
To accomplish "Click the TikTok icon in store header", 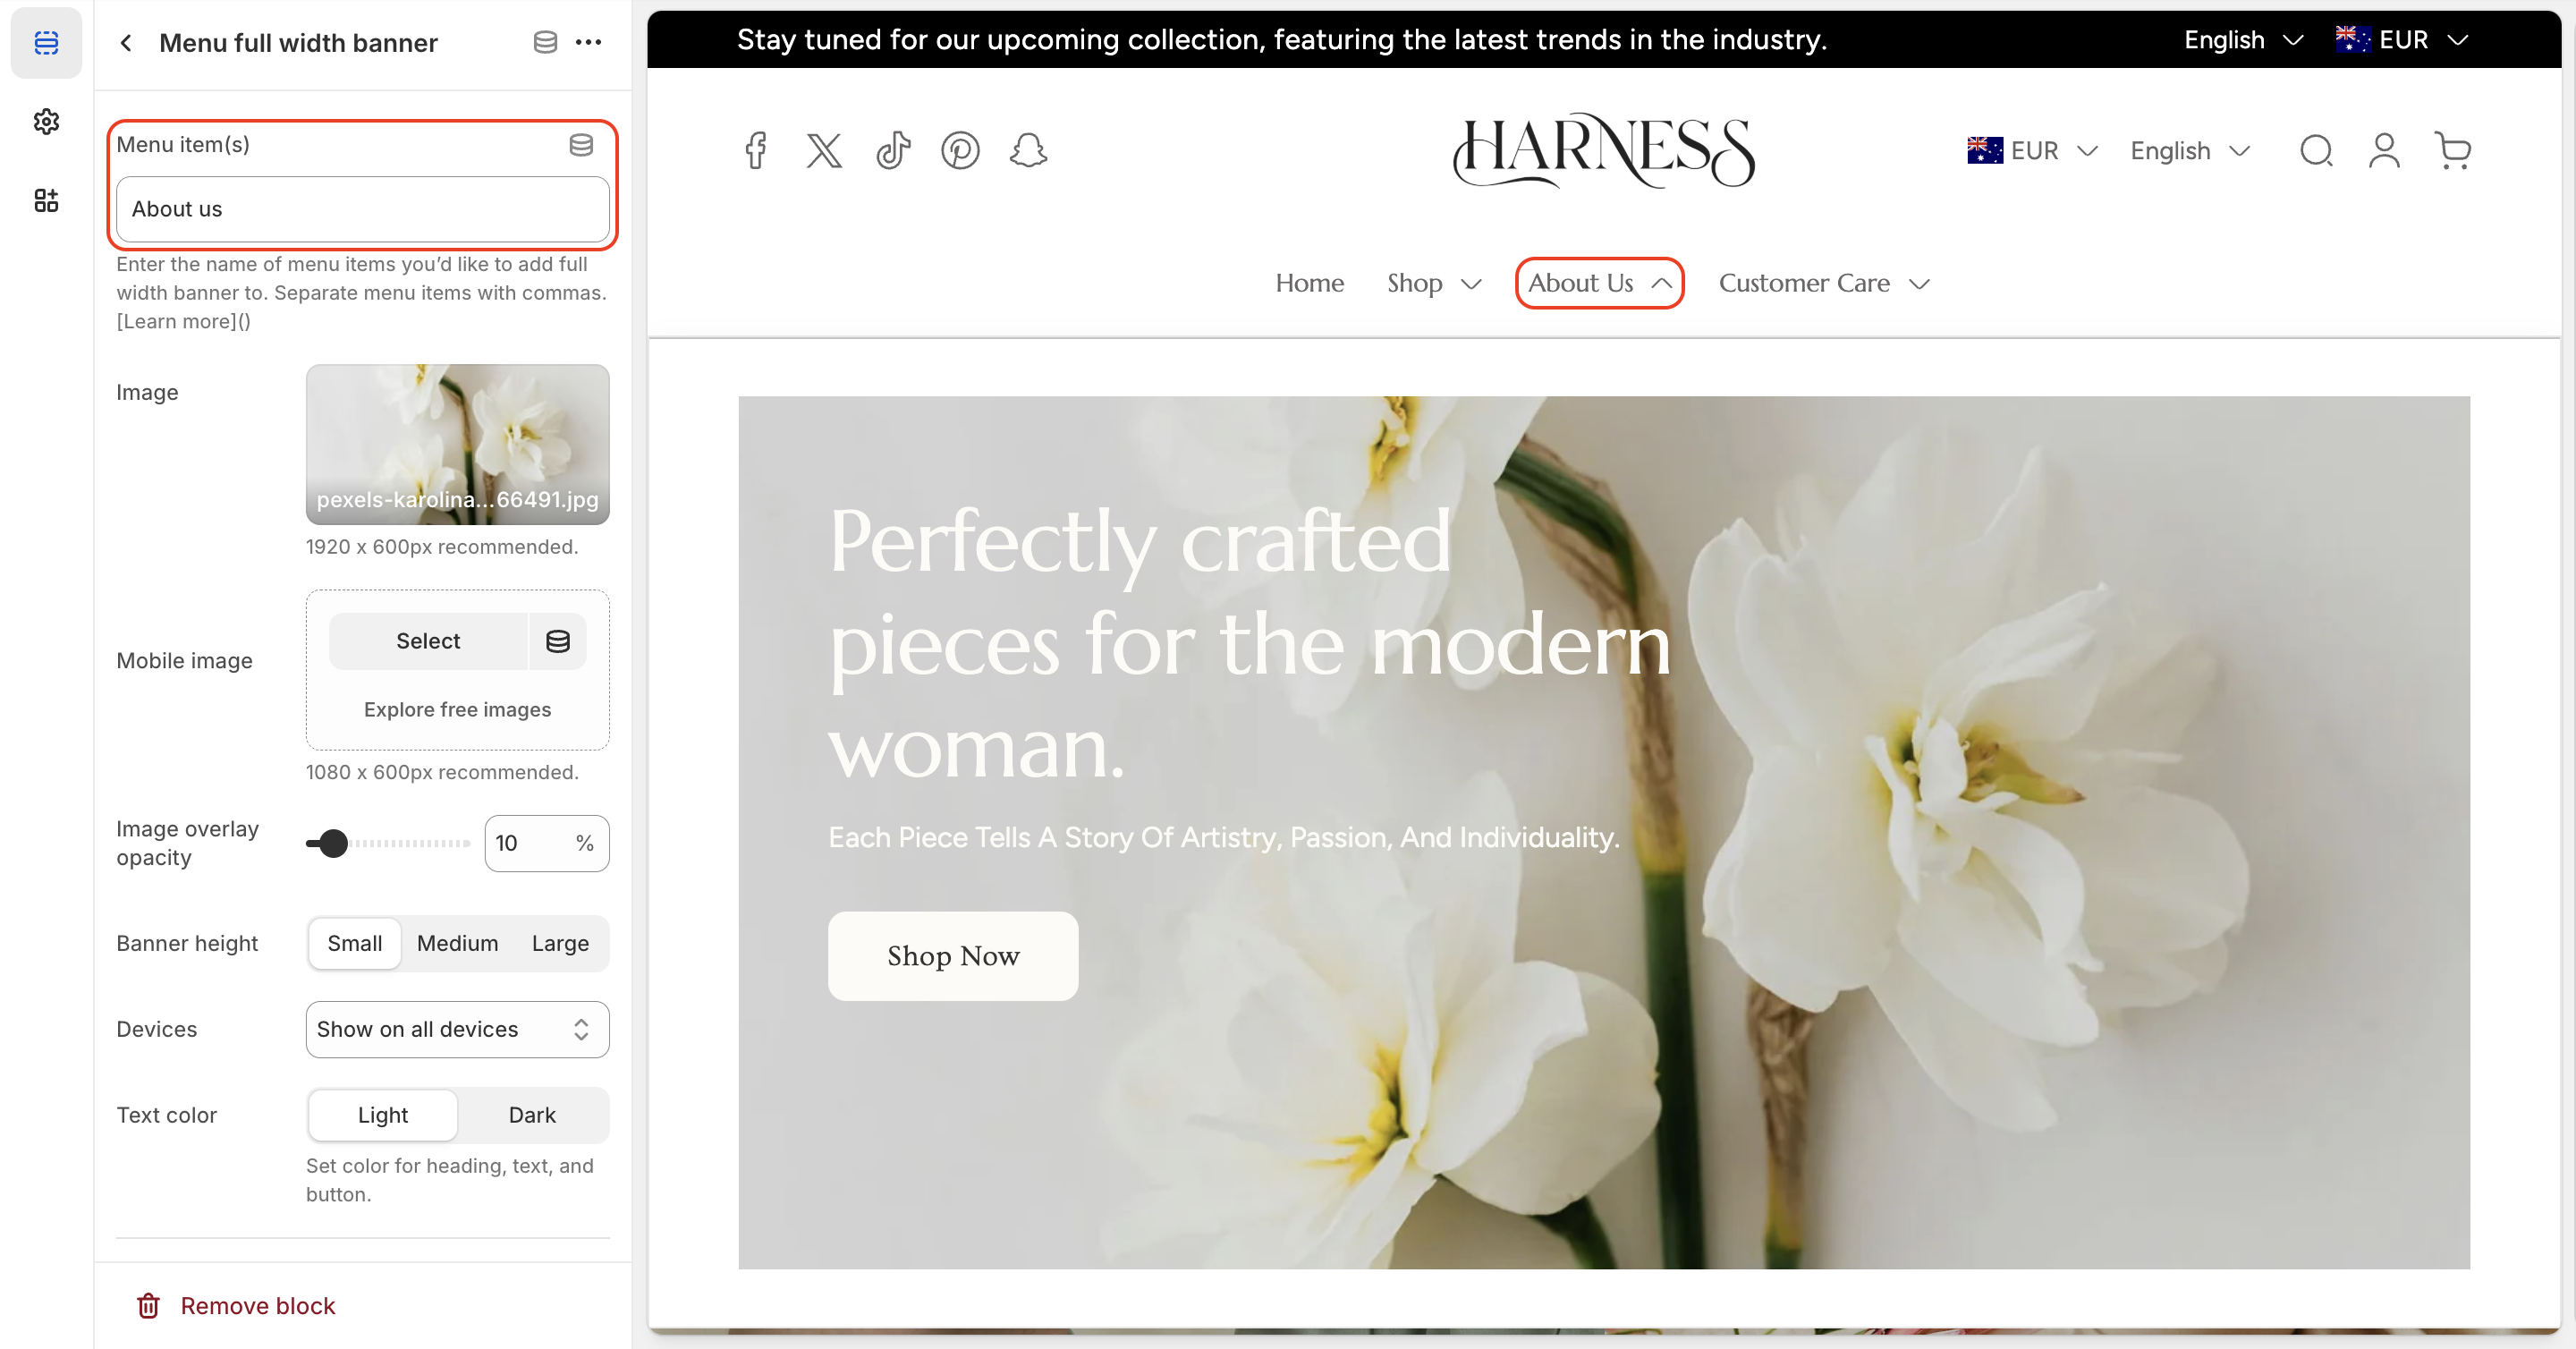I will tap(893, 151).
